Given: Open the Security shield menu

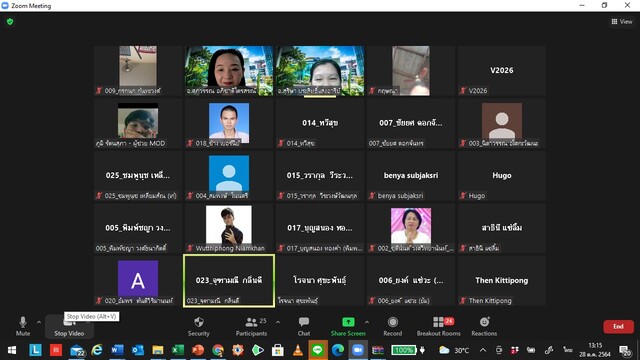Looking at the screenshot, I should 199,327.
